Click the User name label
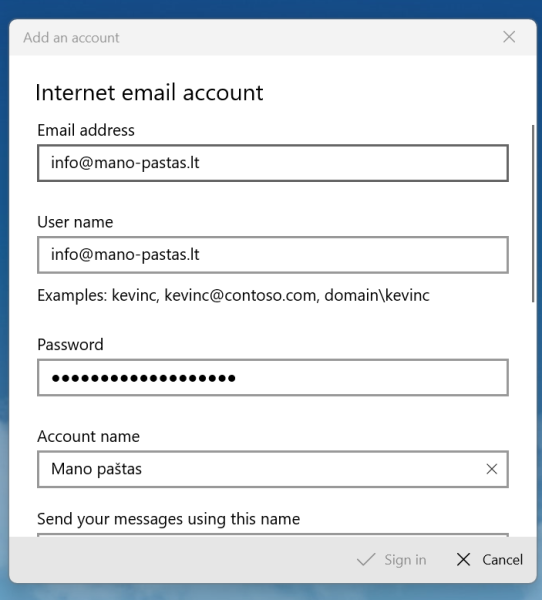Image resolution: width=542 pixels, height=600 pixels. pos(75,222)
